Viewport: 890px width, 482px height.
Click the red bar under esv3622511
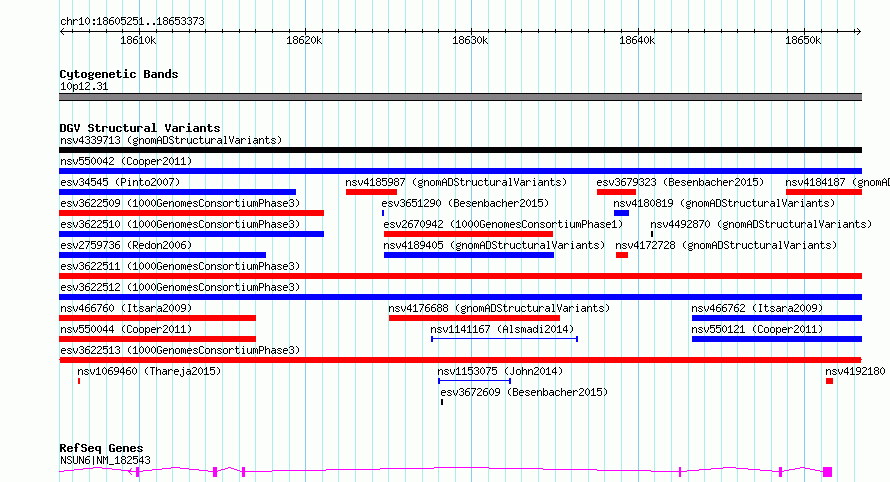pos(460,276)
